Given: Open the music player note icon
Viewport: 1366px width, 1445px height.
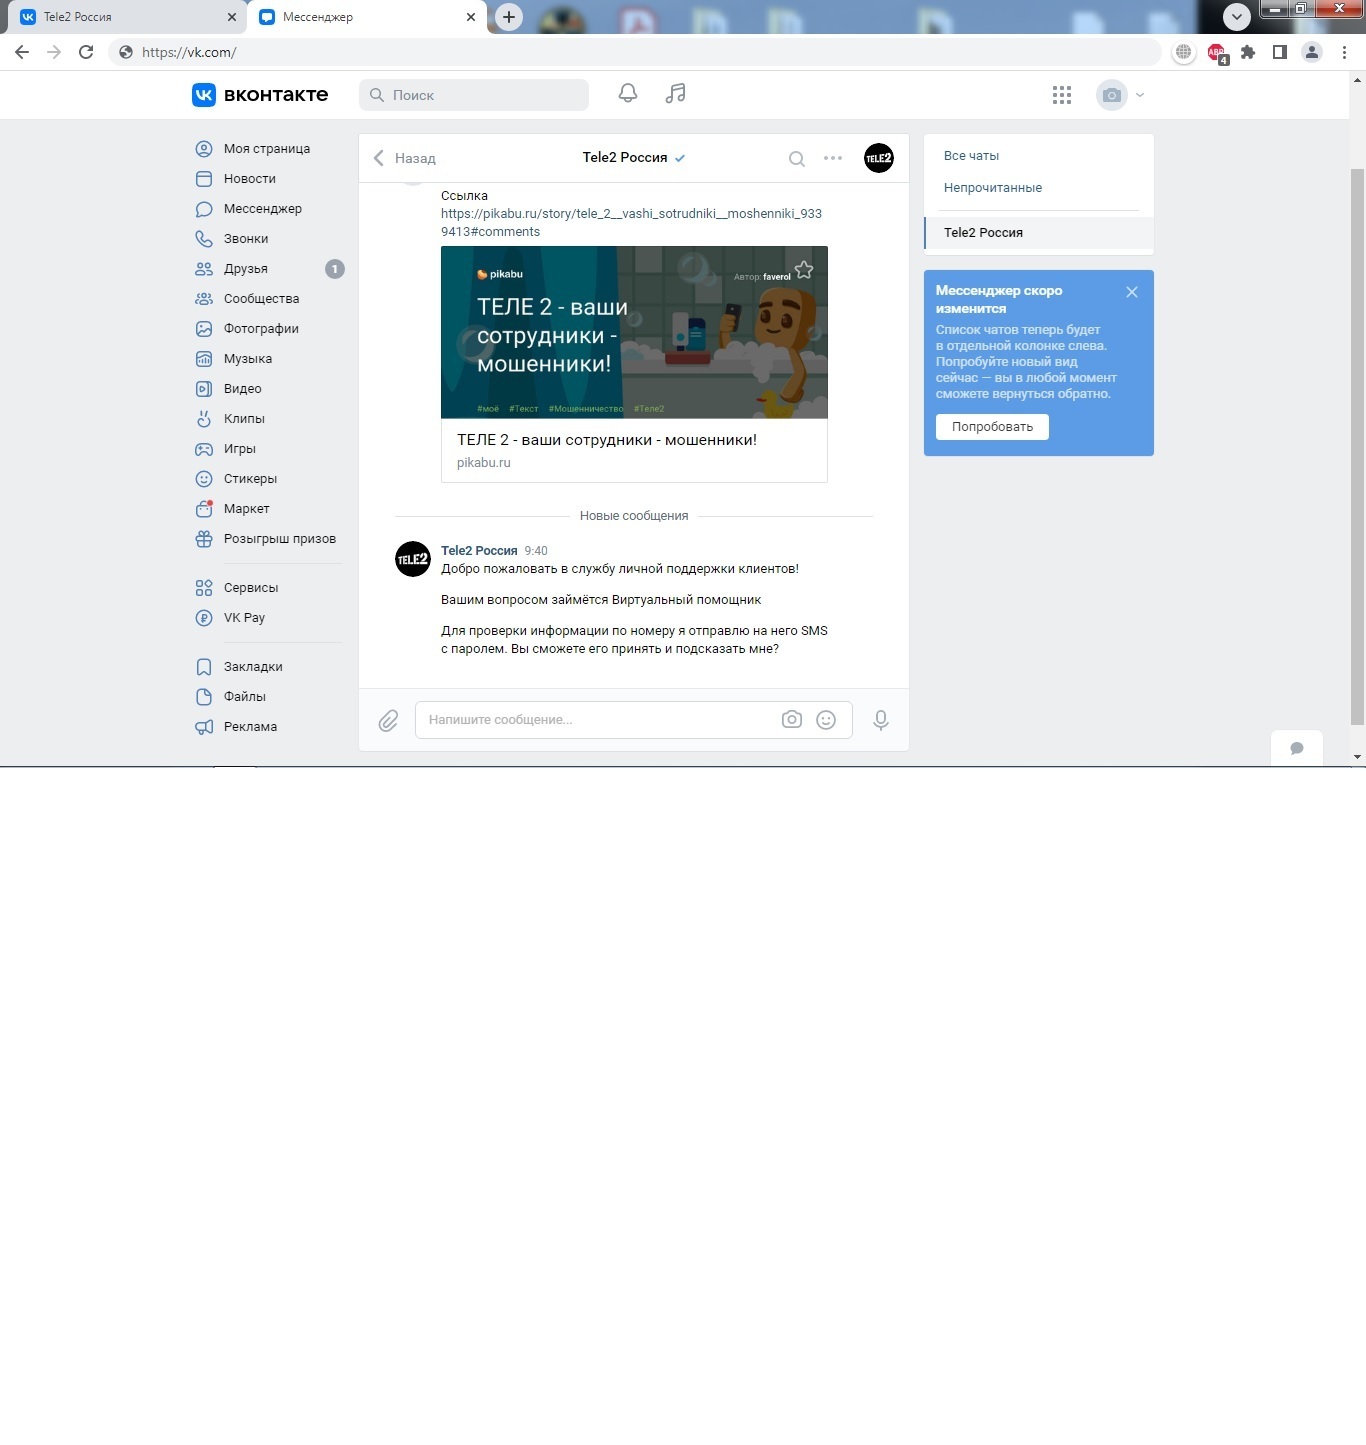Looking at the screenshot, I should (x=676, y=94).
